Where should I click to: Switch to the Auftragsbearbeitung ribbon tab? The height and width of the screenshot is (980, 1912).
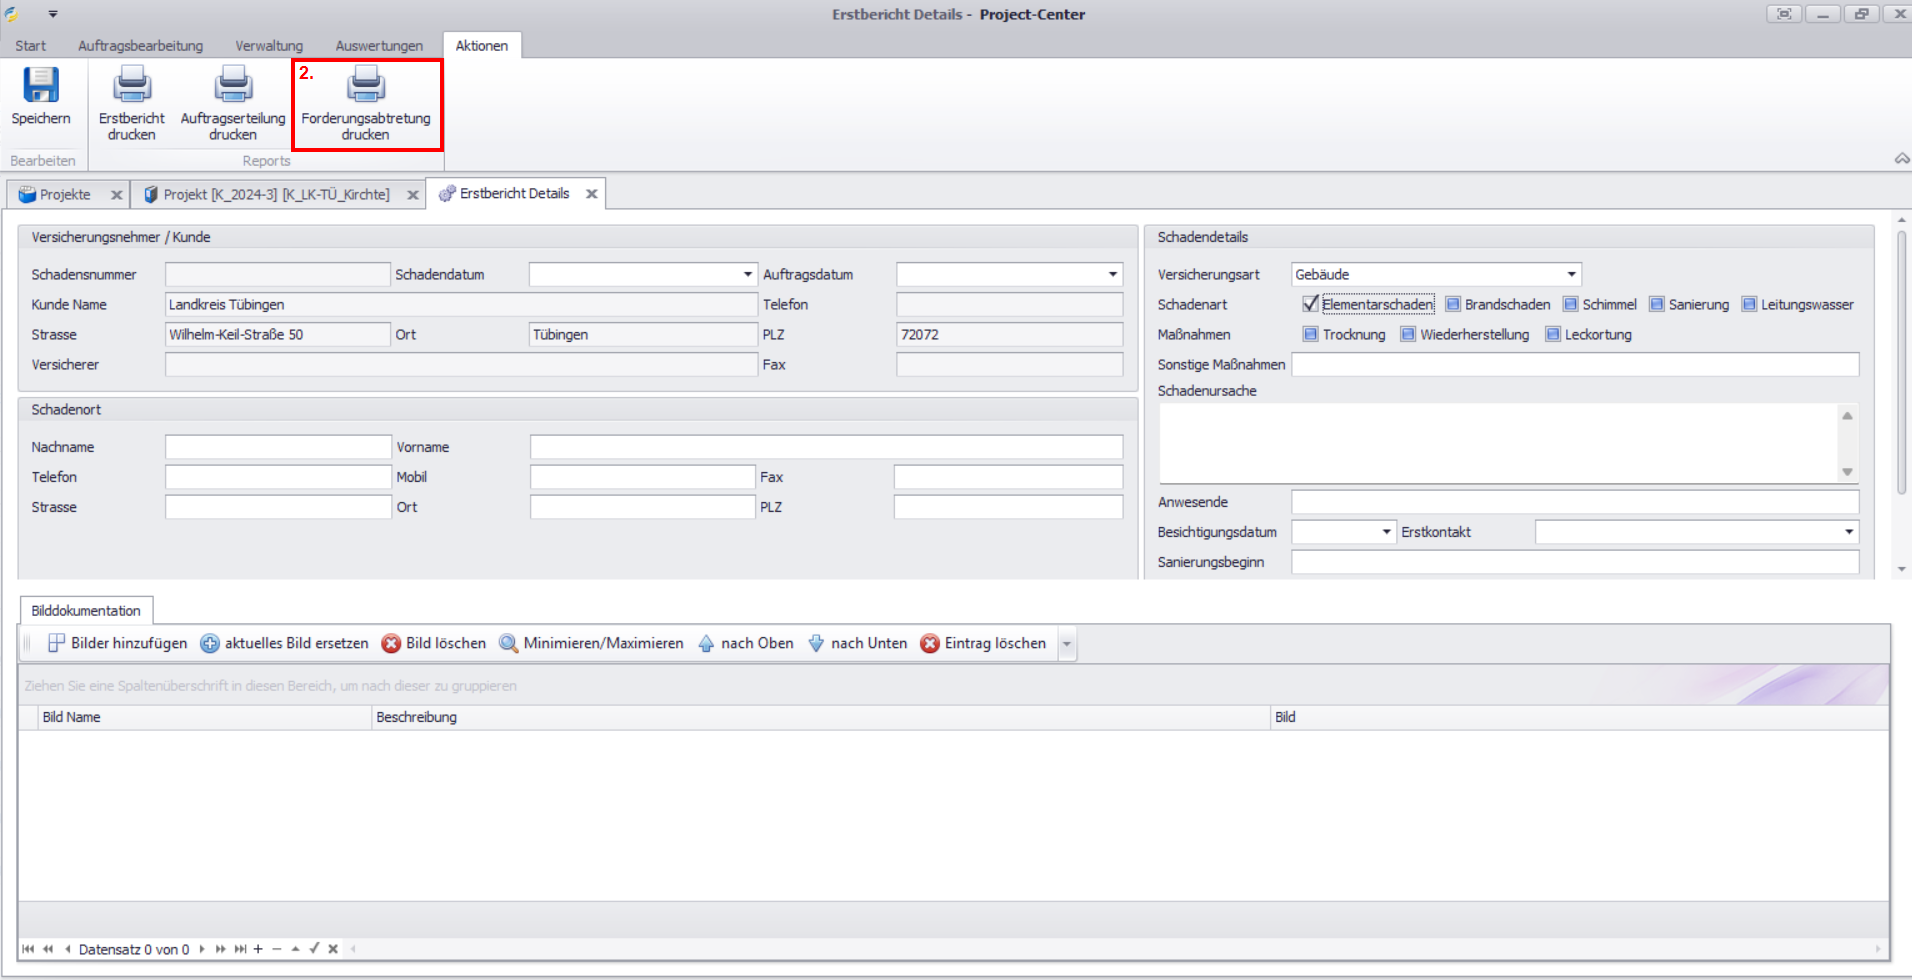tap(140, 45)
